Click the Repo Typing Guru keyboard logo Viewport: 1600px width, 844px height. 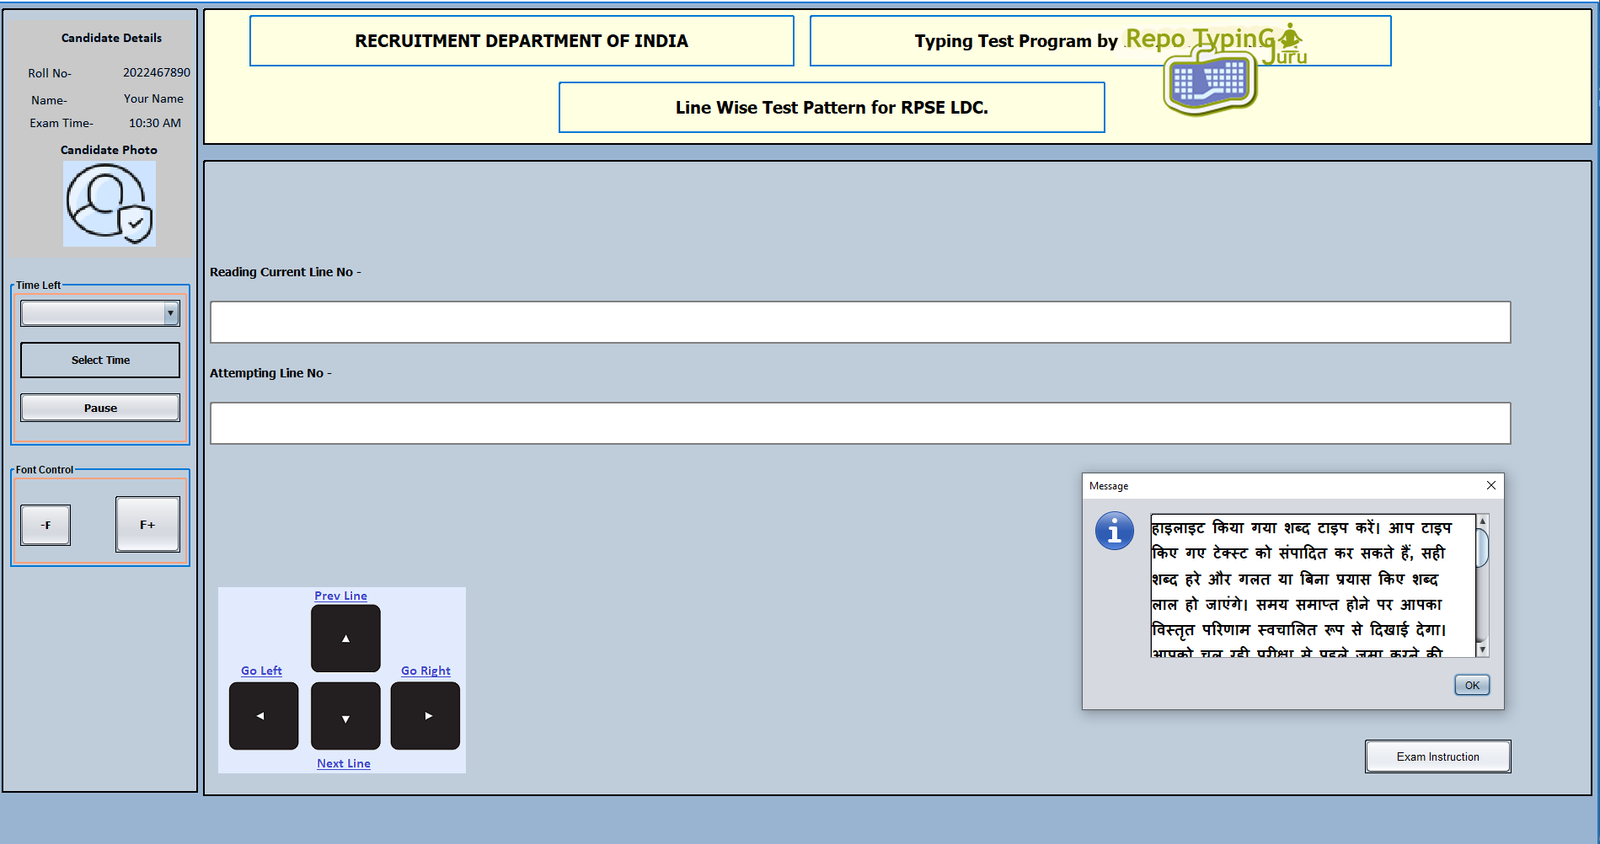click(1210, 80)
